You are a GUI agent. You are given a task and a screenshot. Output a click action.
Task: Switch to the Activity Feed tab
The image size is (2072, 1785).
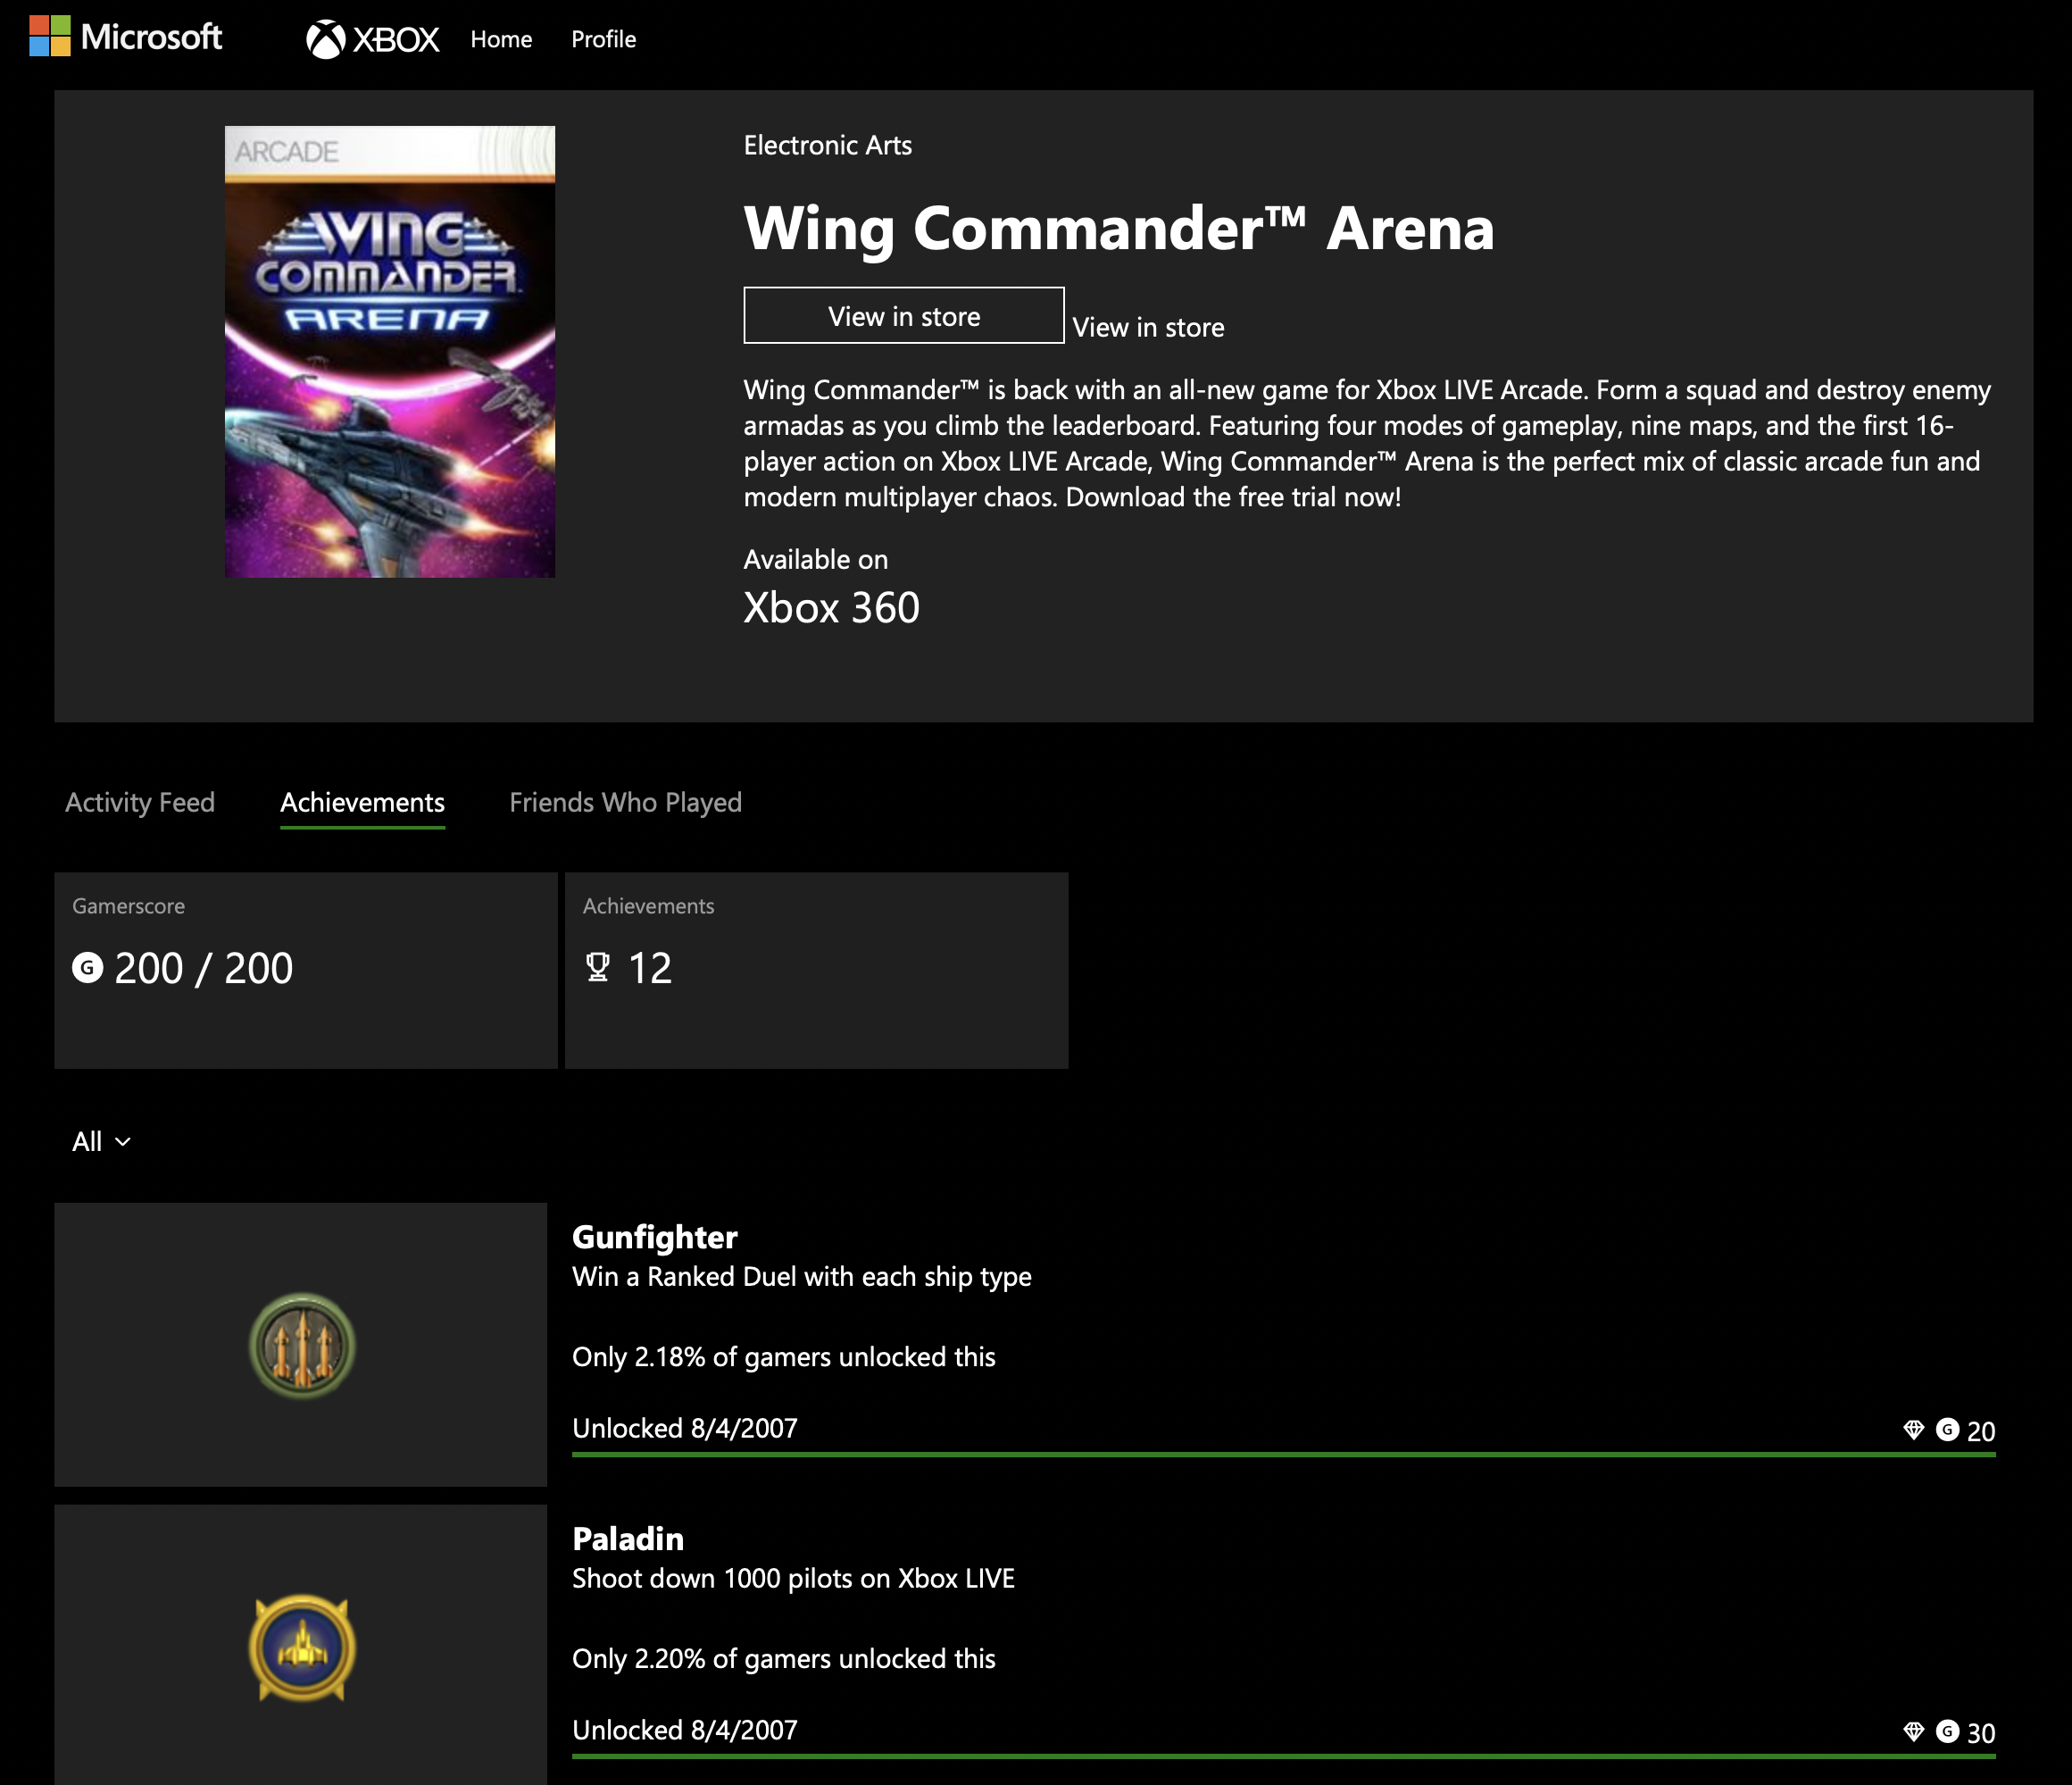tap(140, 802)
